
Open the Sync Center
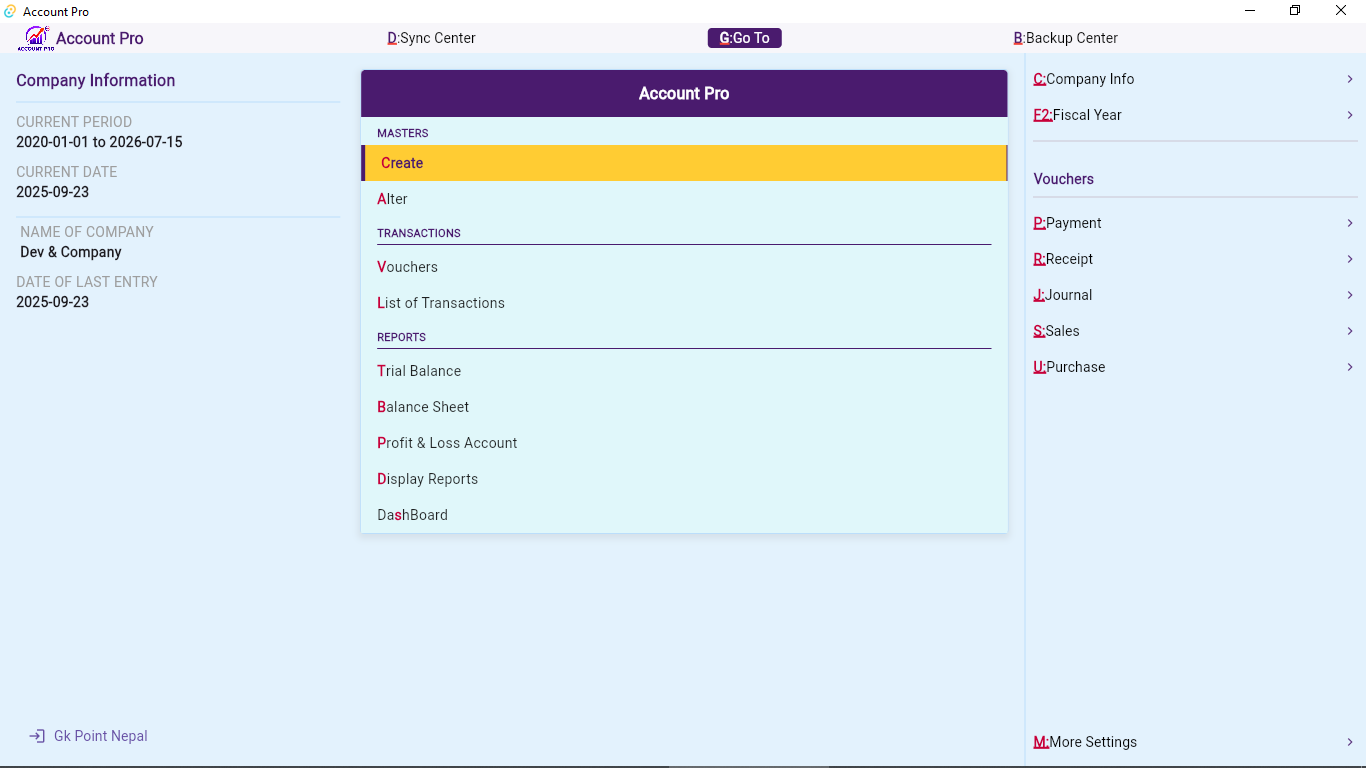point(432,38)
